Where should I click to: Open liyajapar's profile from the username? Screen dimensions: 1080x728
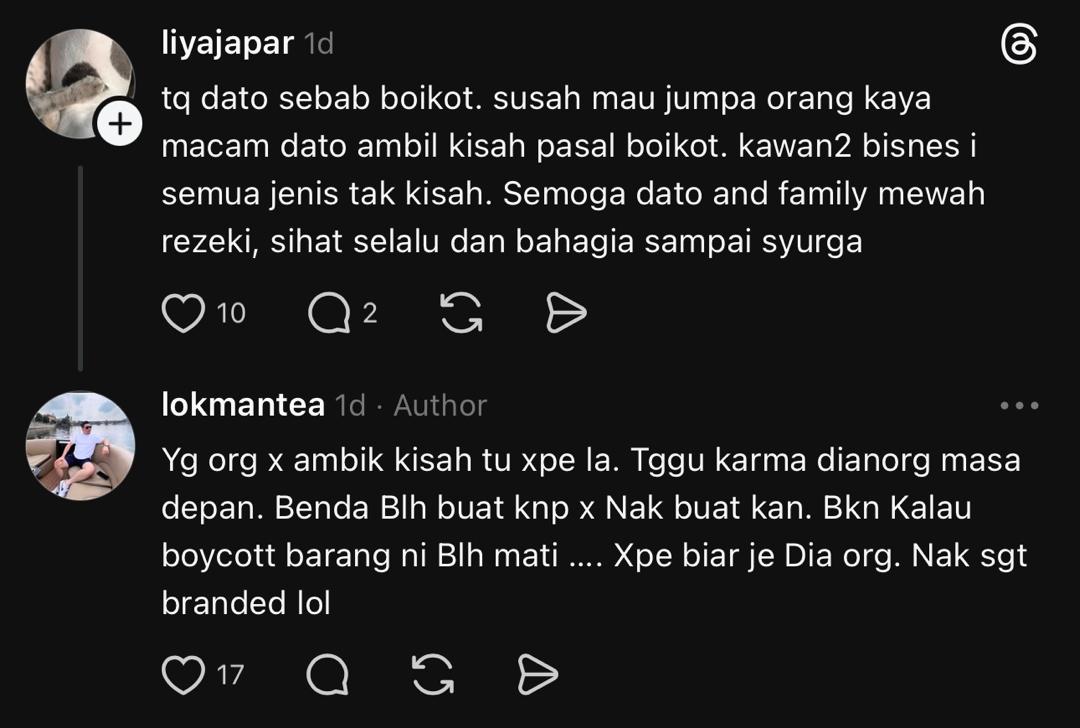coord(228,43)
